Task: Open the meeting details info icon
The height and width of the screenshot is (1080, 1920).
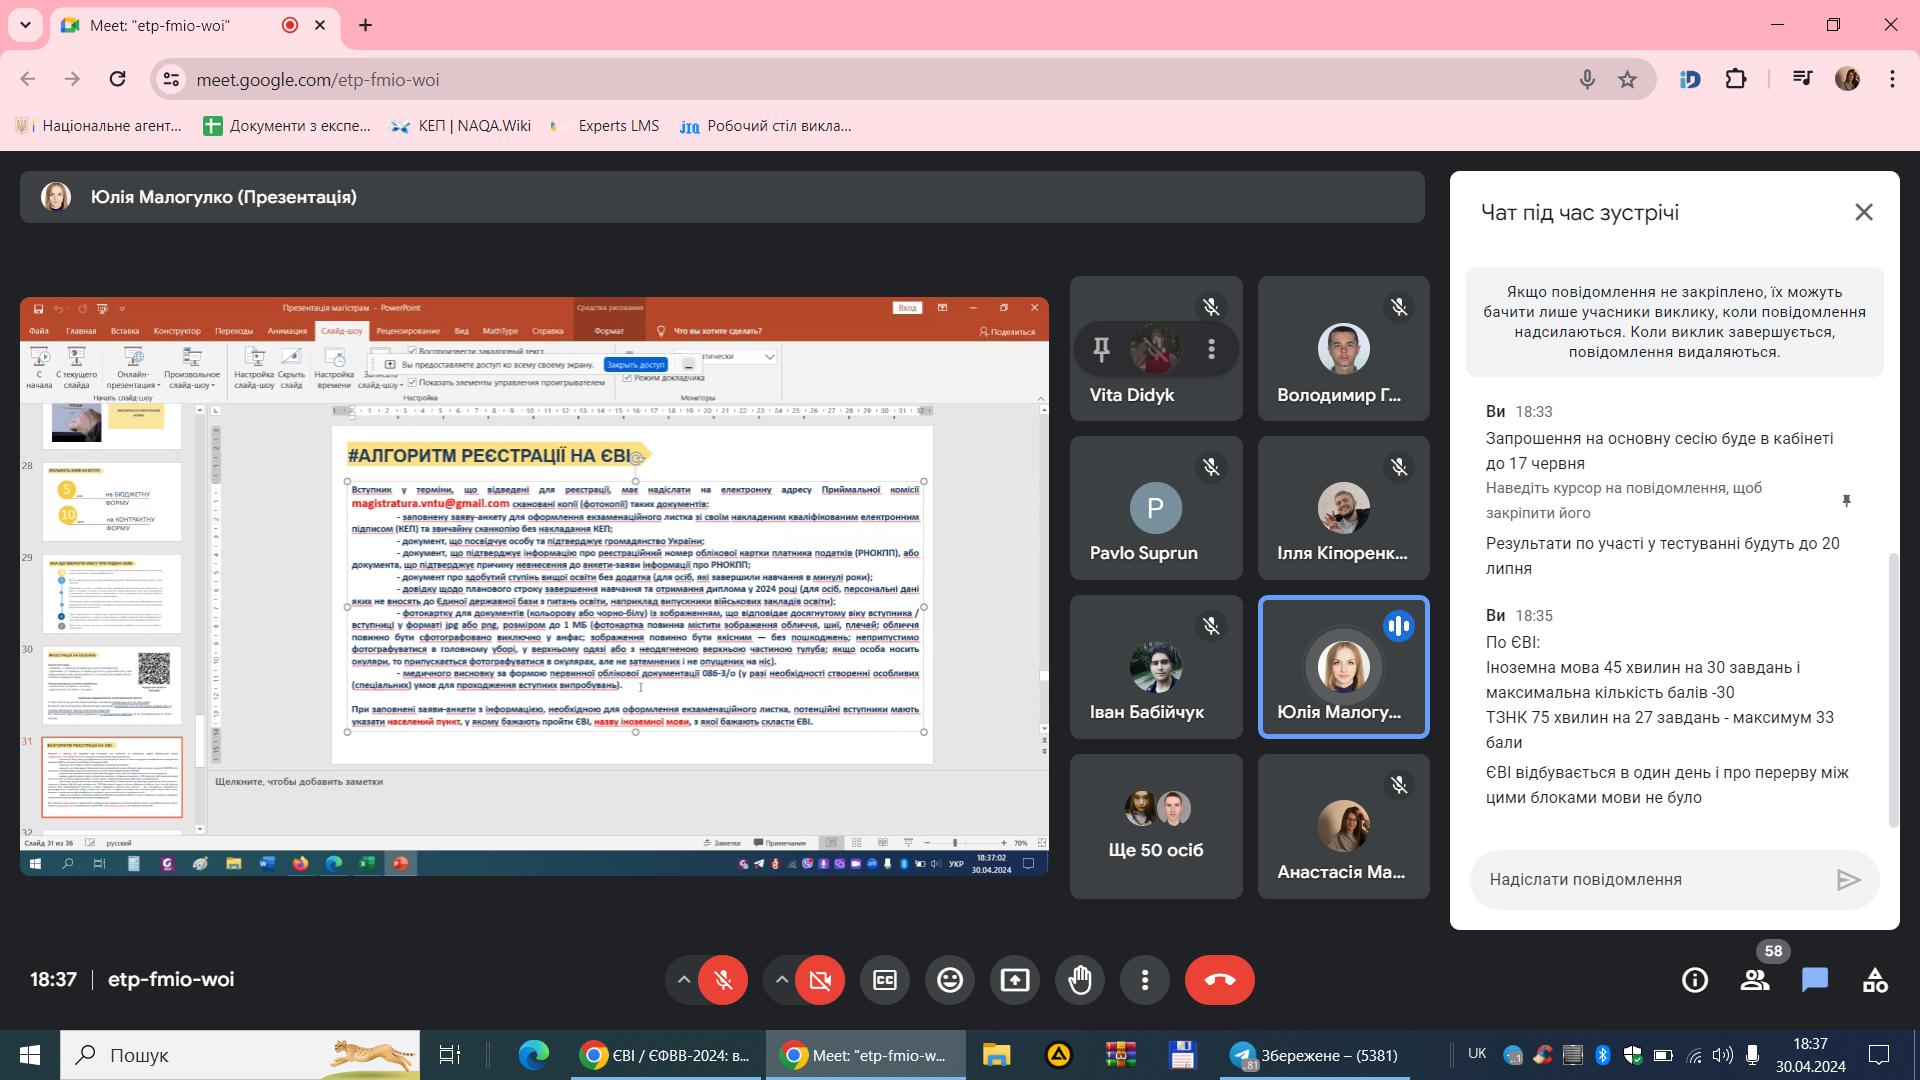Action: pyautogui.click(x=1695, y=980)
